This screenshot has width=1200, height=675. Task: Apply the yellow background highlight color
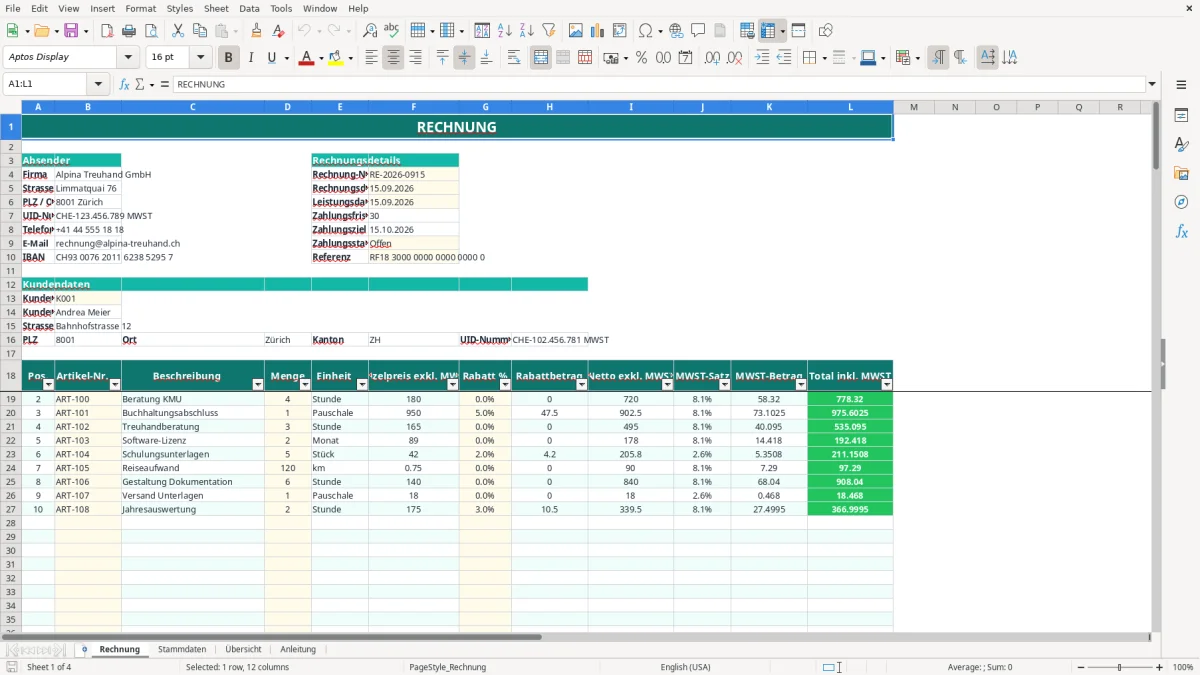point(335,58)
